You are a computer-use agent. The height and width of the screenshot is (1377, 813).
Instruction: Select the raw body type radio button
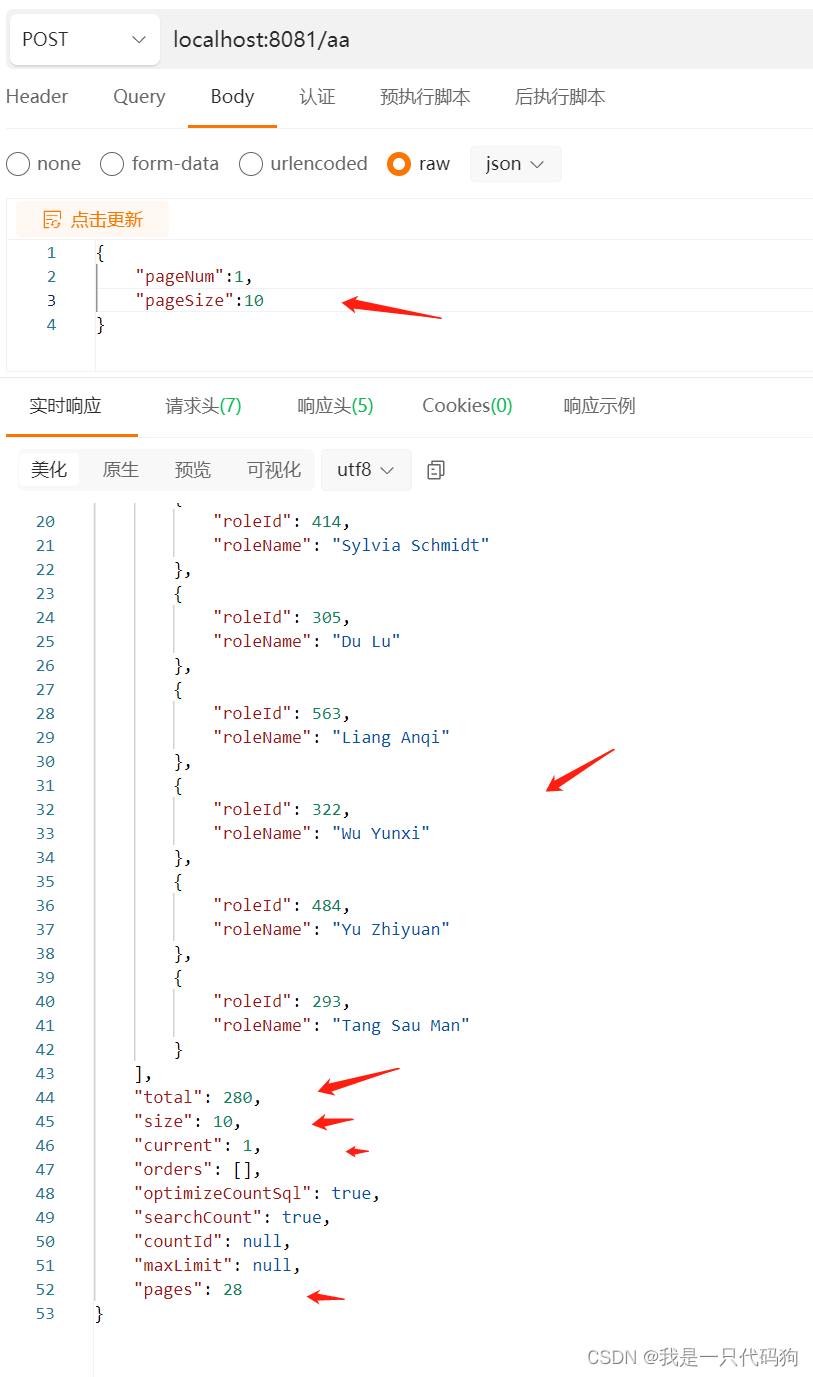(x=398, y=163)
